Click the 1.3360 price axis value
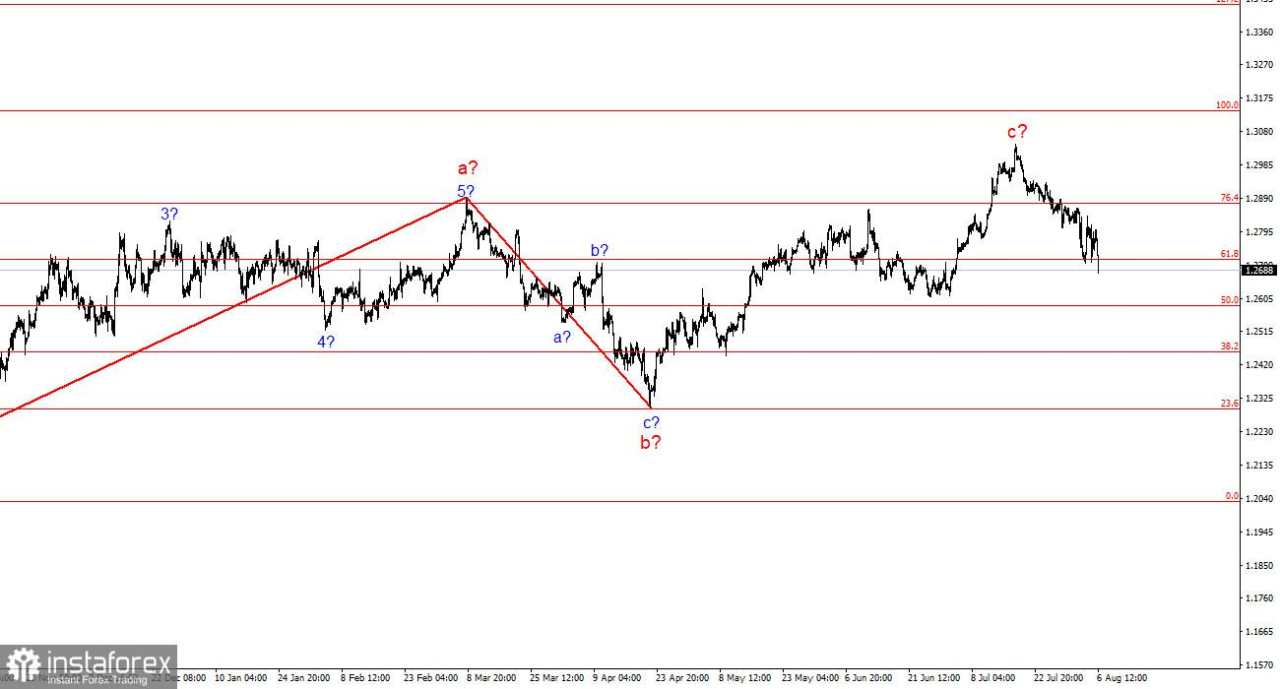This screenshot has height=689, width=1280. tap(1259, 32)
